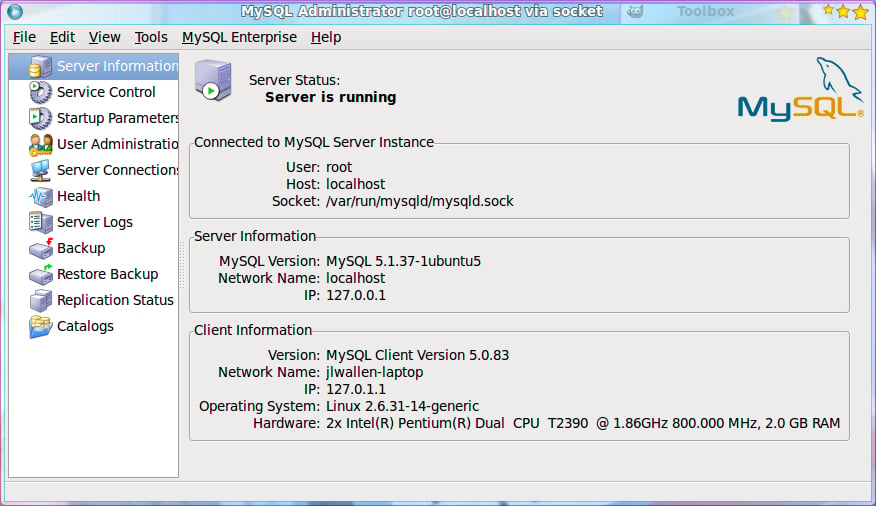876x506 pixels.
Task: Select Service Control label in sidebar
Action: (106, 92)
